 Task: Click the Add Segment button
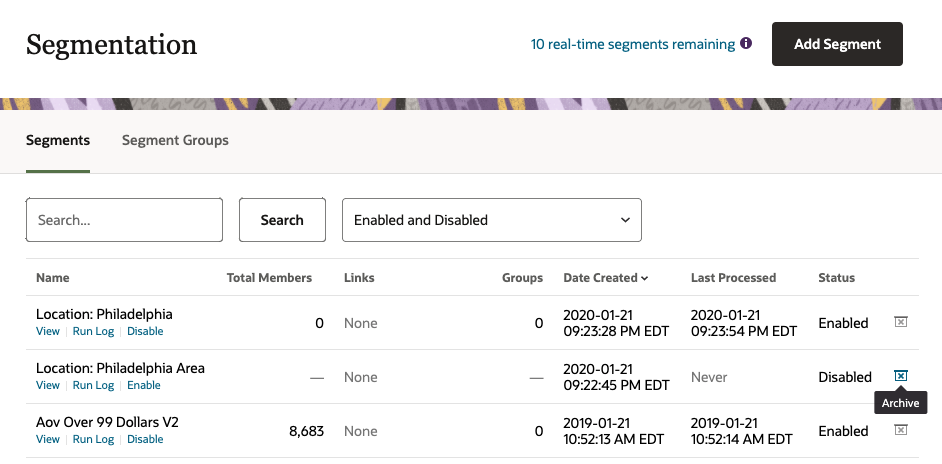tap(837, 44)
